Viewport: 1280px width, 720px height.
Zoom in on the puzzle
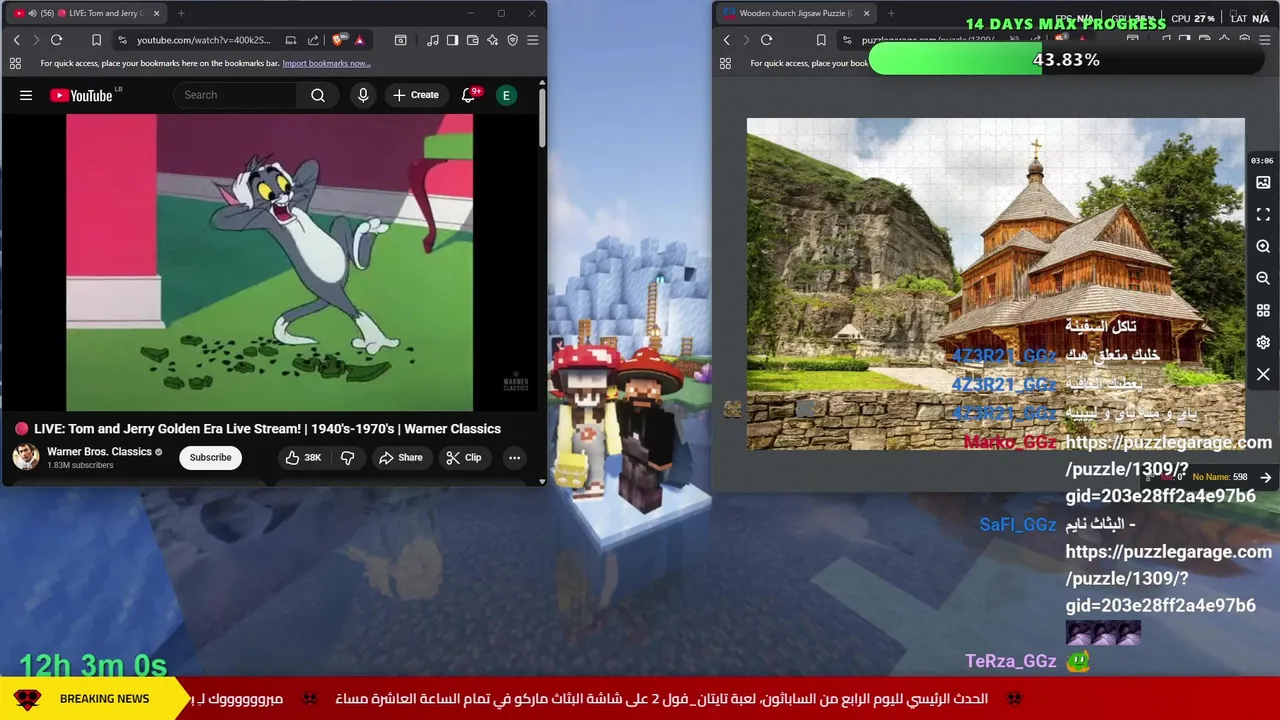[x=1263, y=247]
